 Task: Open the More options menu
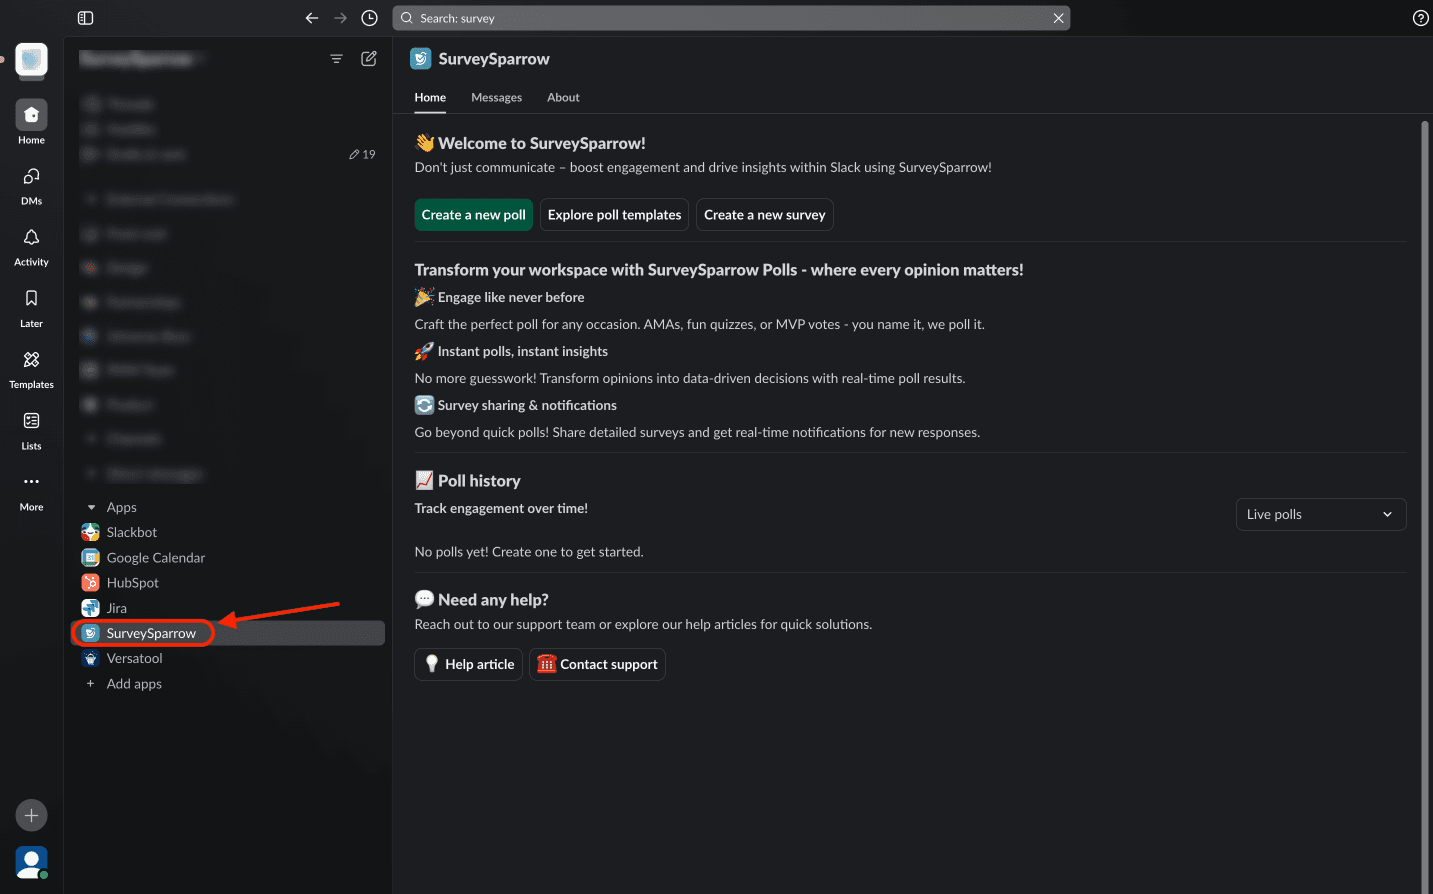31,482
